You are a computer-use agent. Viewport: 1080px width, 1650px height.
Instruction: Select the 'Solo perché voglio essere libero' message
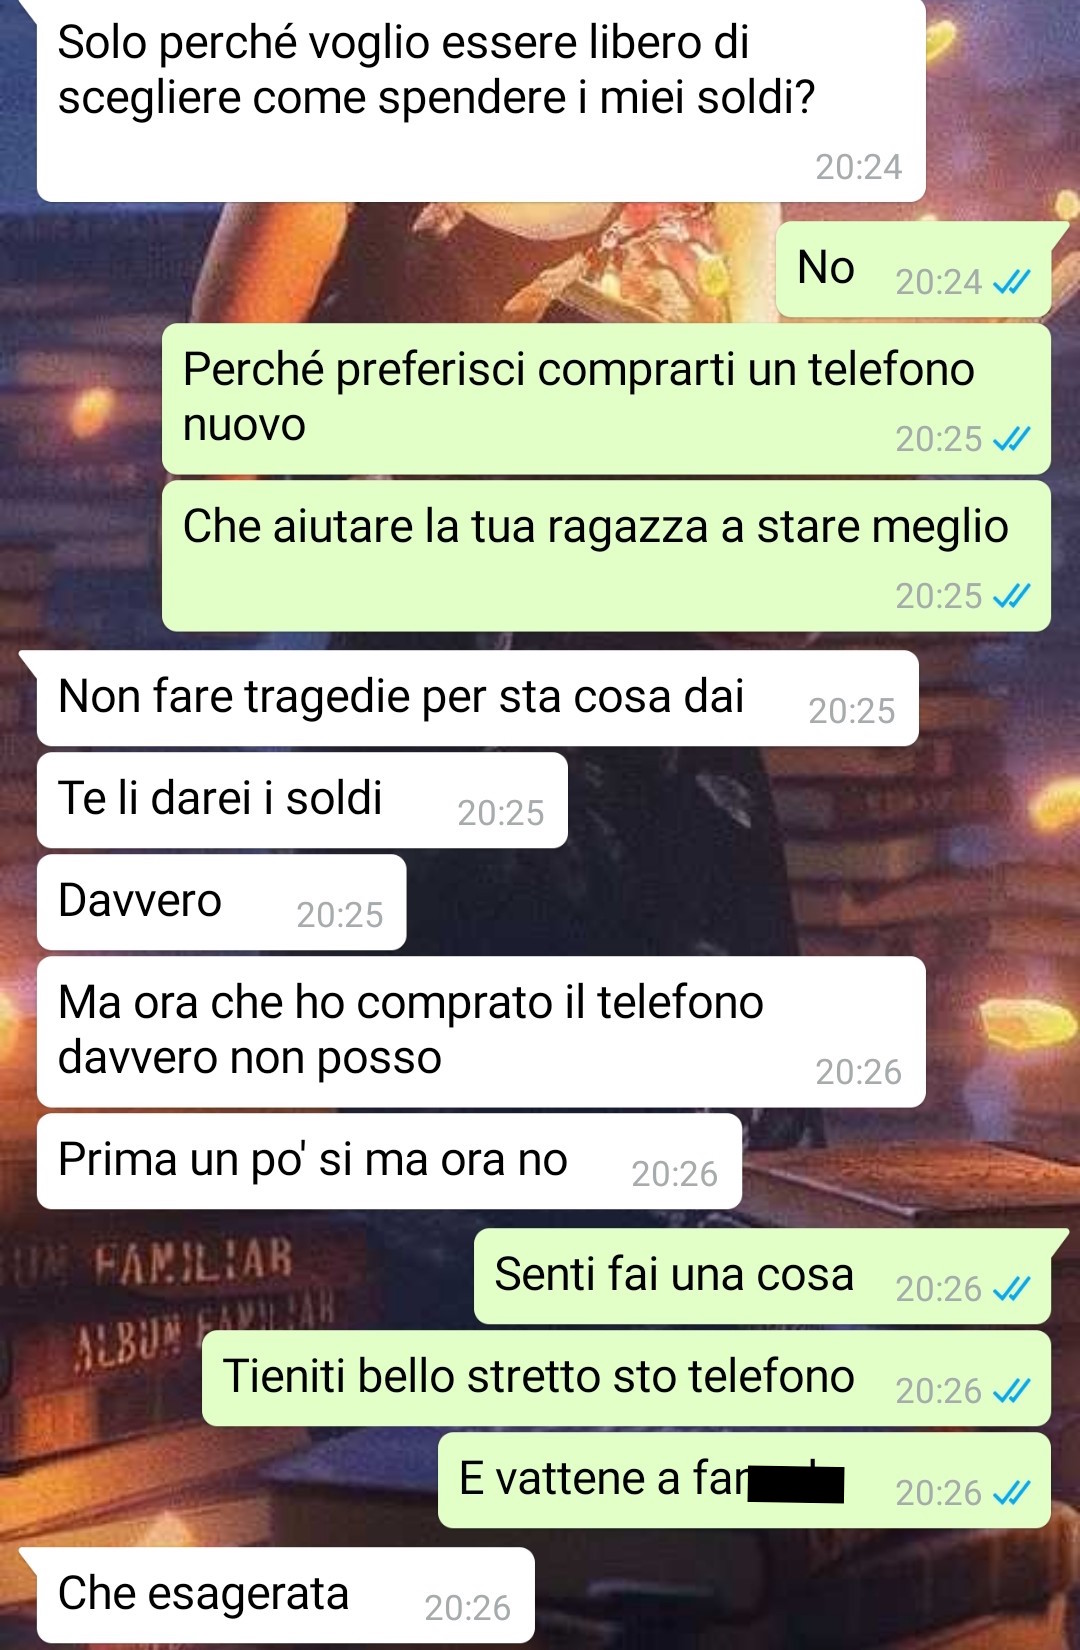coord(481,101)
